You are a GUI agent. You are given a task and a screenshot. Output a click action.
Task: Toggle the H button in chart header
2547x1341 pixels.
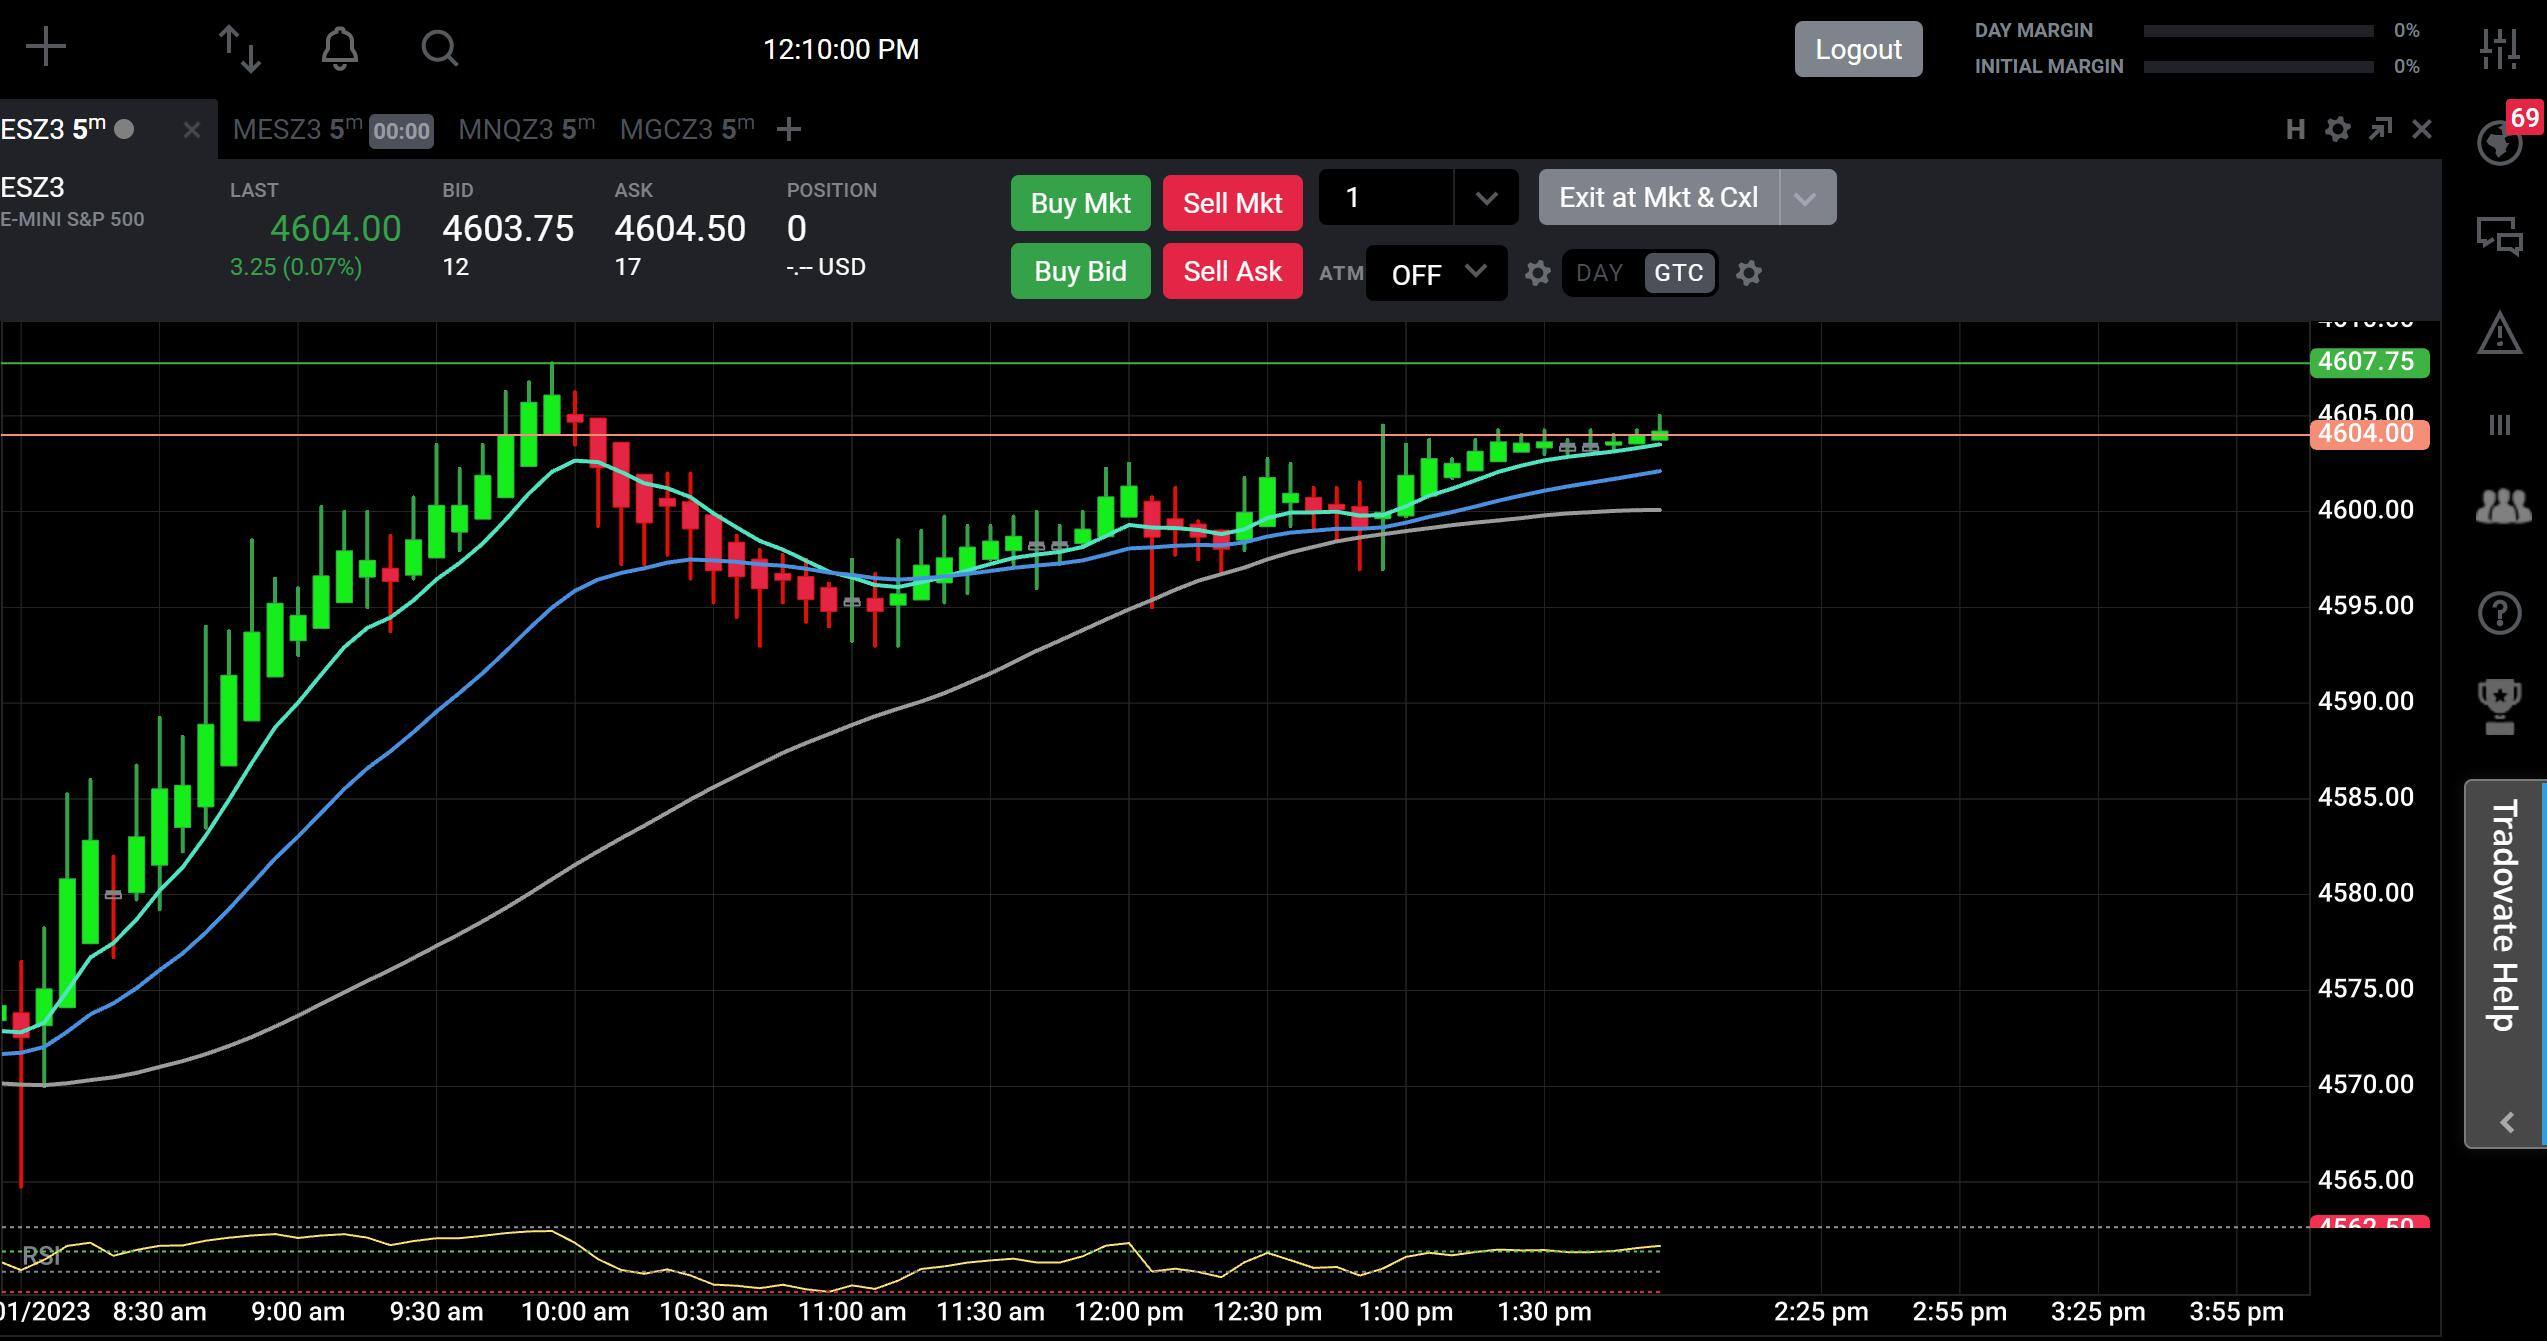(x=2295, y=130)
